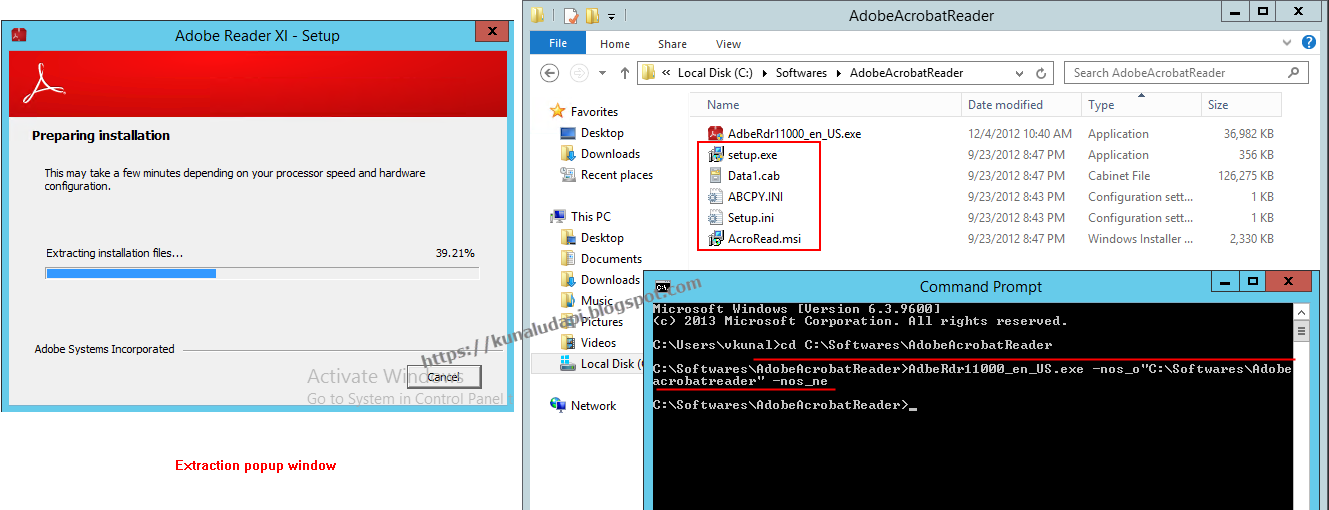This screenshot has height=510, width=1329.
Task: Click Softwares in the address breadcrumb
Action: click(801, 73)
